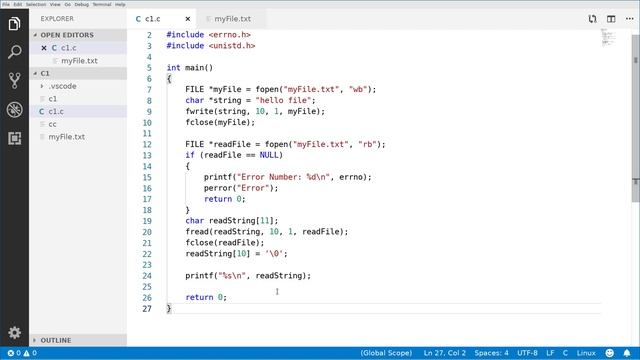Click the editor vertical scrollbar
Image resolution: width=640 pixels, height=360 pixels.
636,118
